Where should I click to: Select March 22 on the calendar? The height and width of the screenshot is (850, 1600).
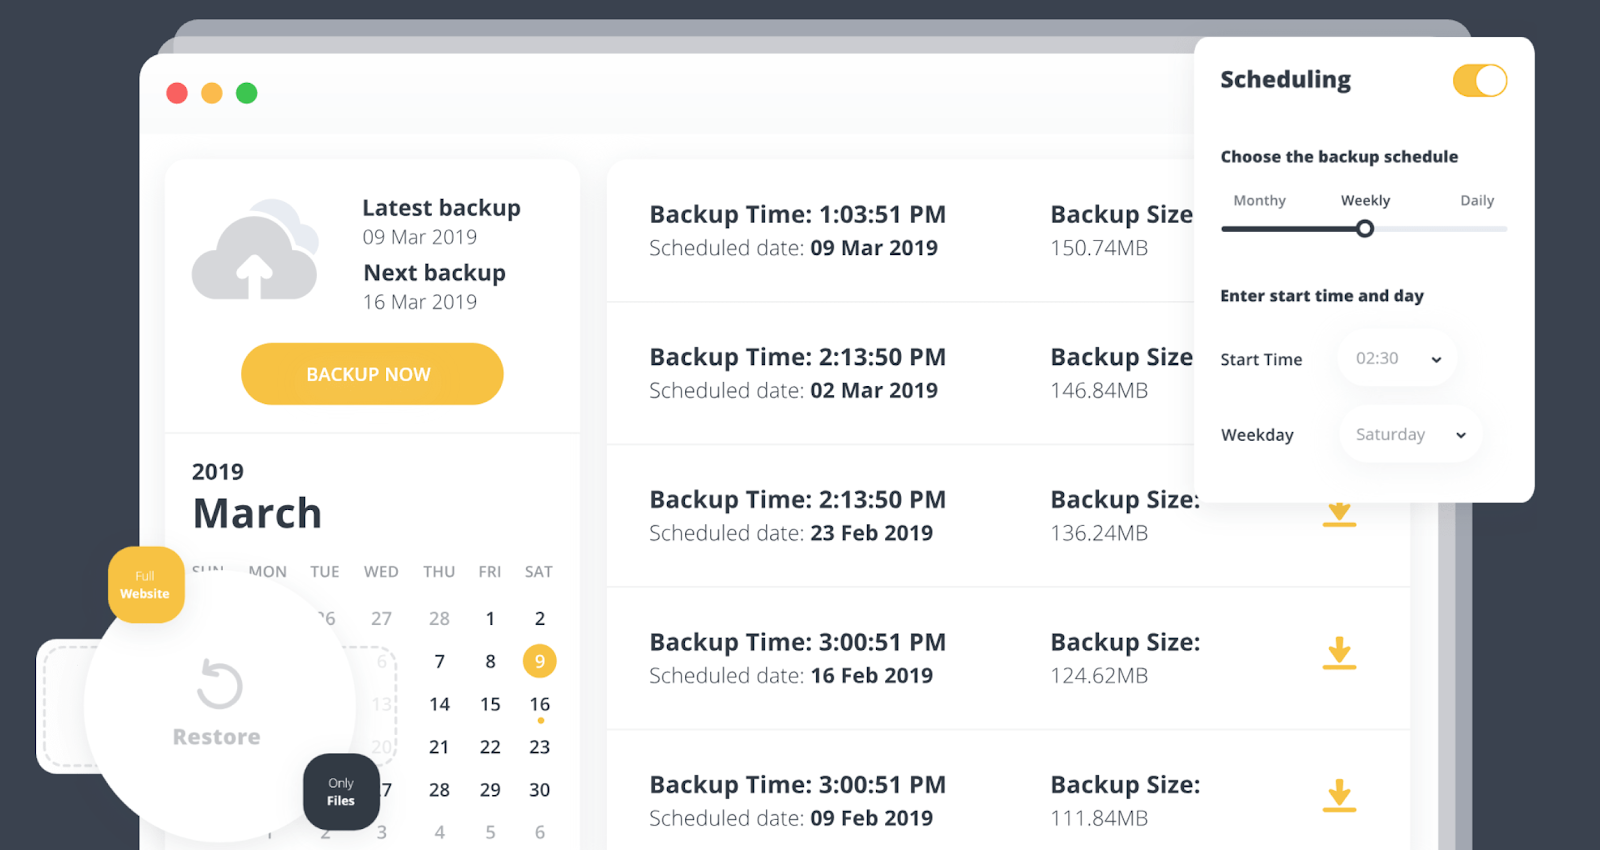tap(490, 747)
